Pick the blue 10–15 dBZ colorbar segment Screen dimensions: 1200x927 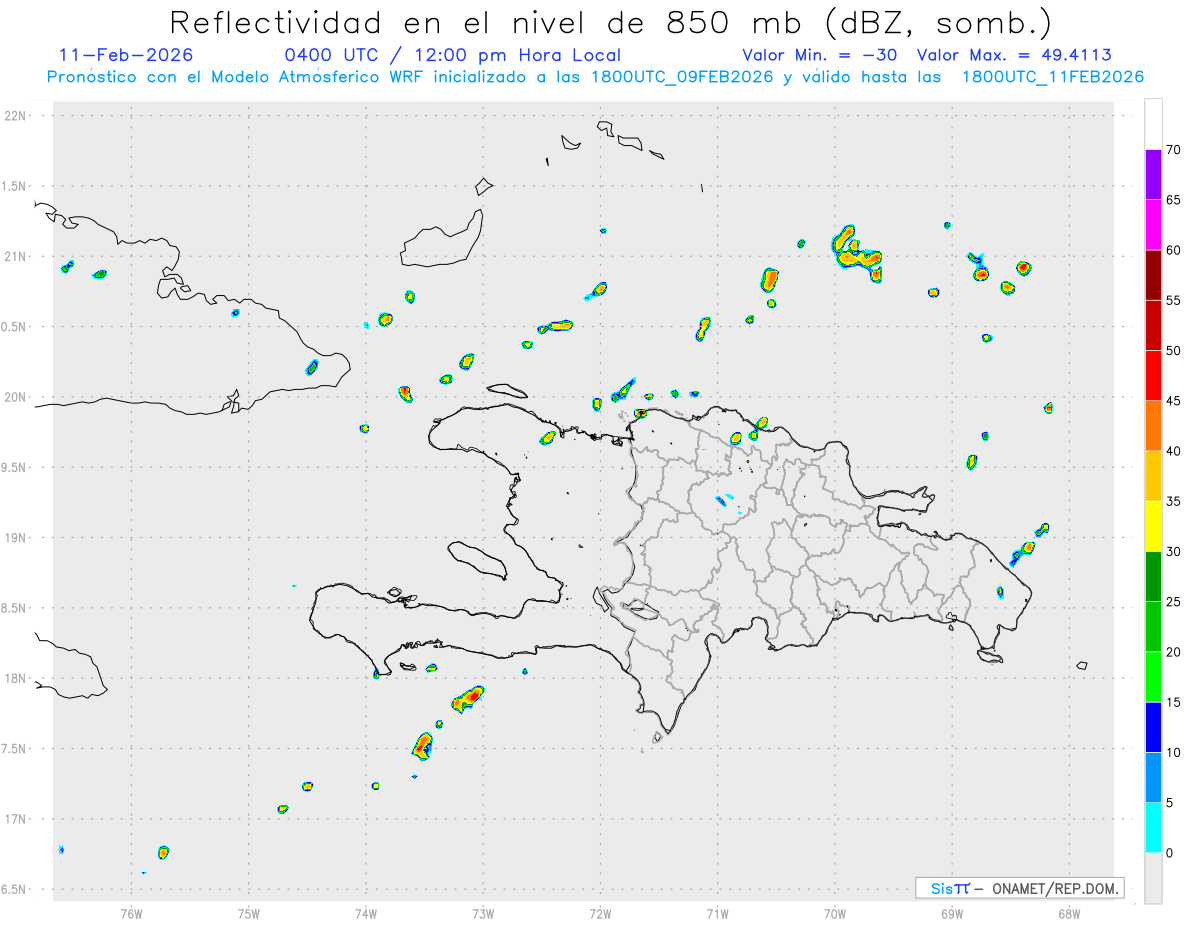tap(1153, 727)
